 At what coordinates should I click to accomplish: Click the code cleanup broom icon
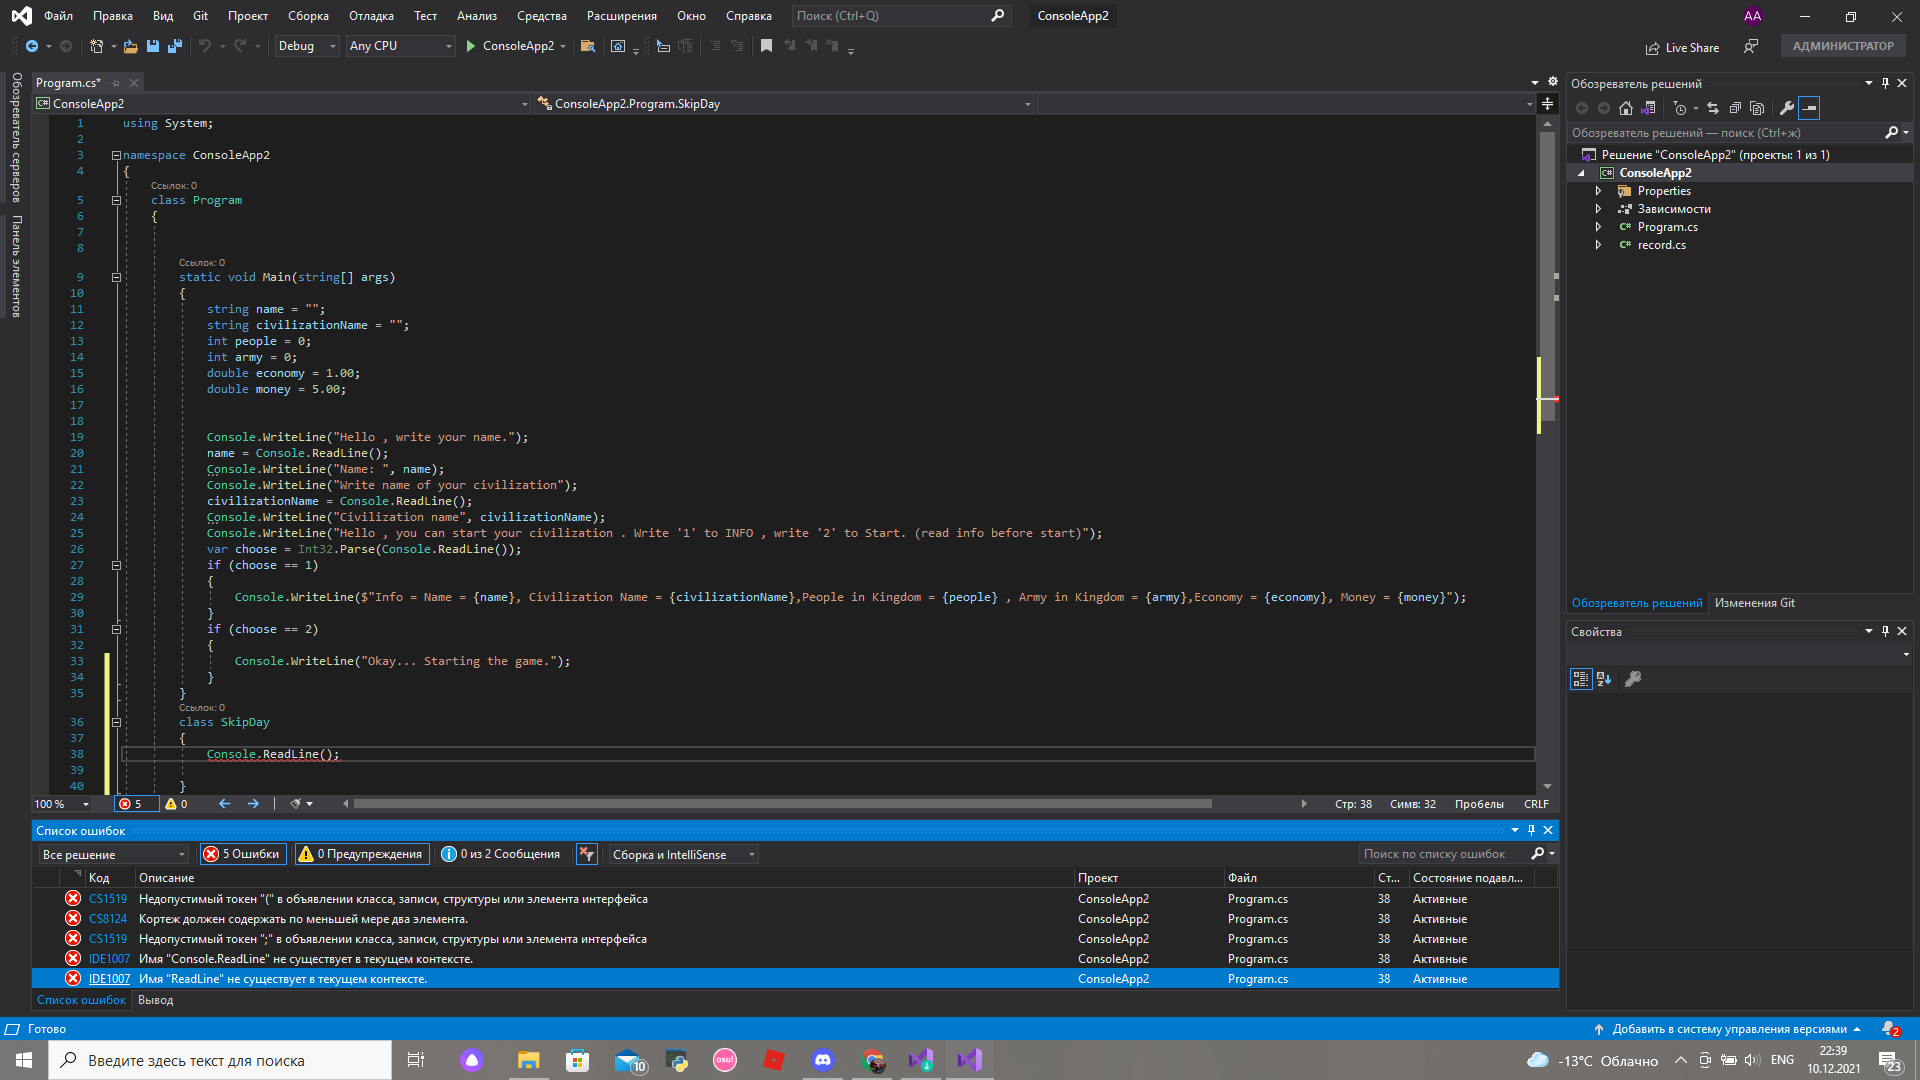tap(296, 804)
